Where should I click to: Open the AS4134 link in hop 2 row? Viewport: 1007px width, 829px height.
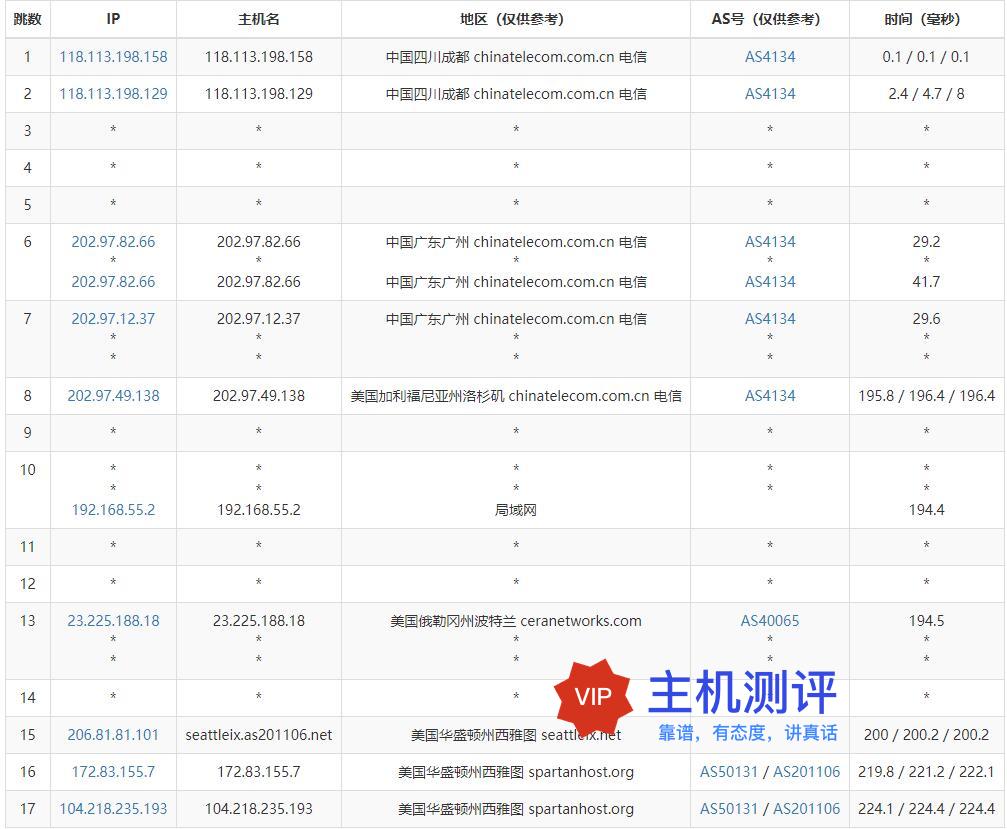770,94
